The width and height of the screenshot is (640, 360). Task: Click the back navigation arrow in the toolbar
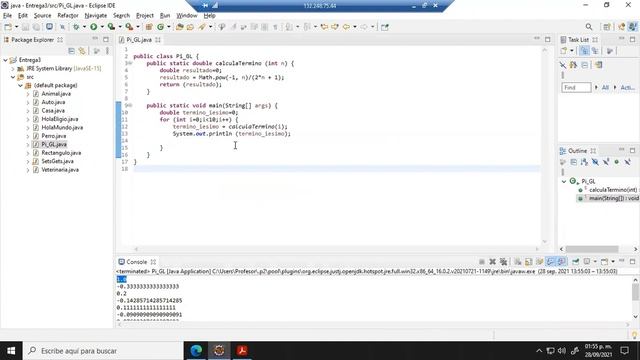pos(346,27)
